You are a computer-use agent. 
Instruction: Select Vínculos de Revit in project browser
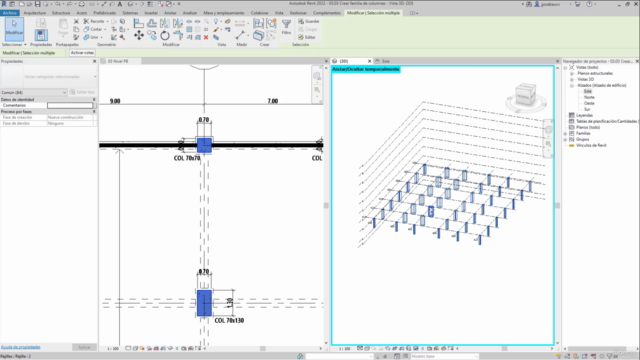click(591, 145)
